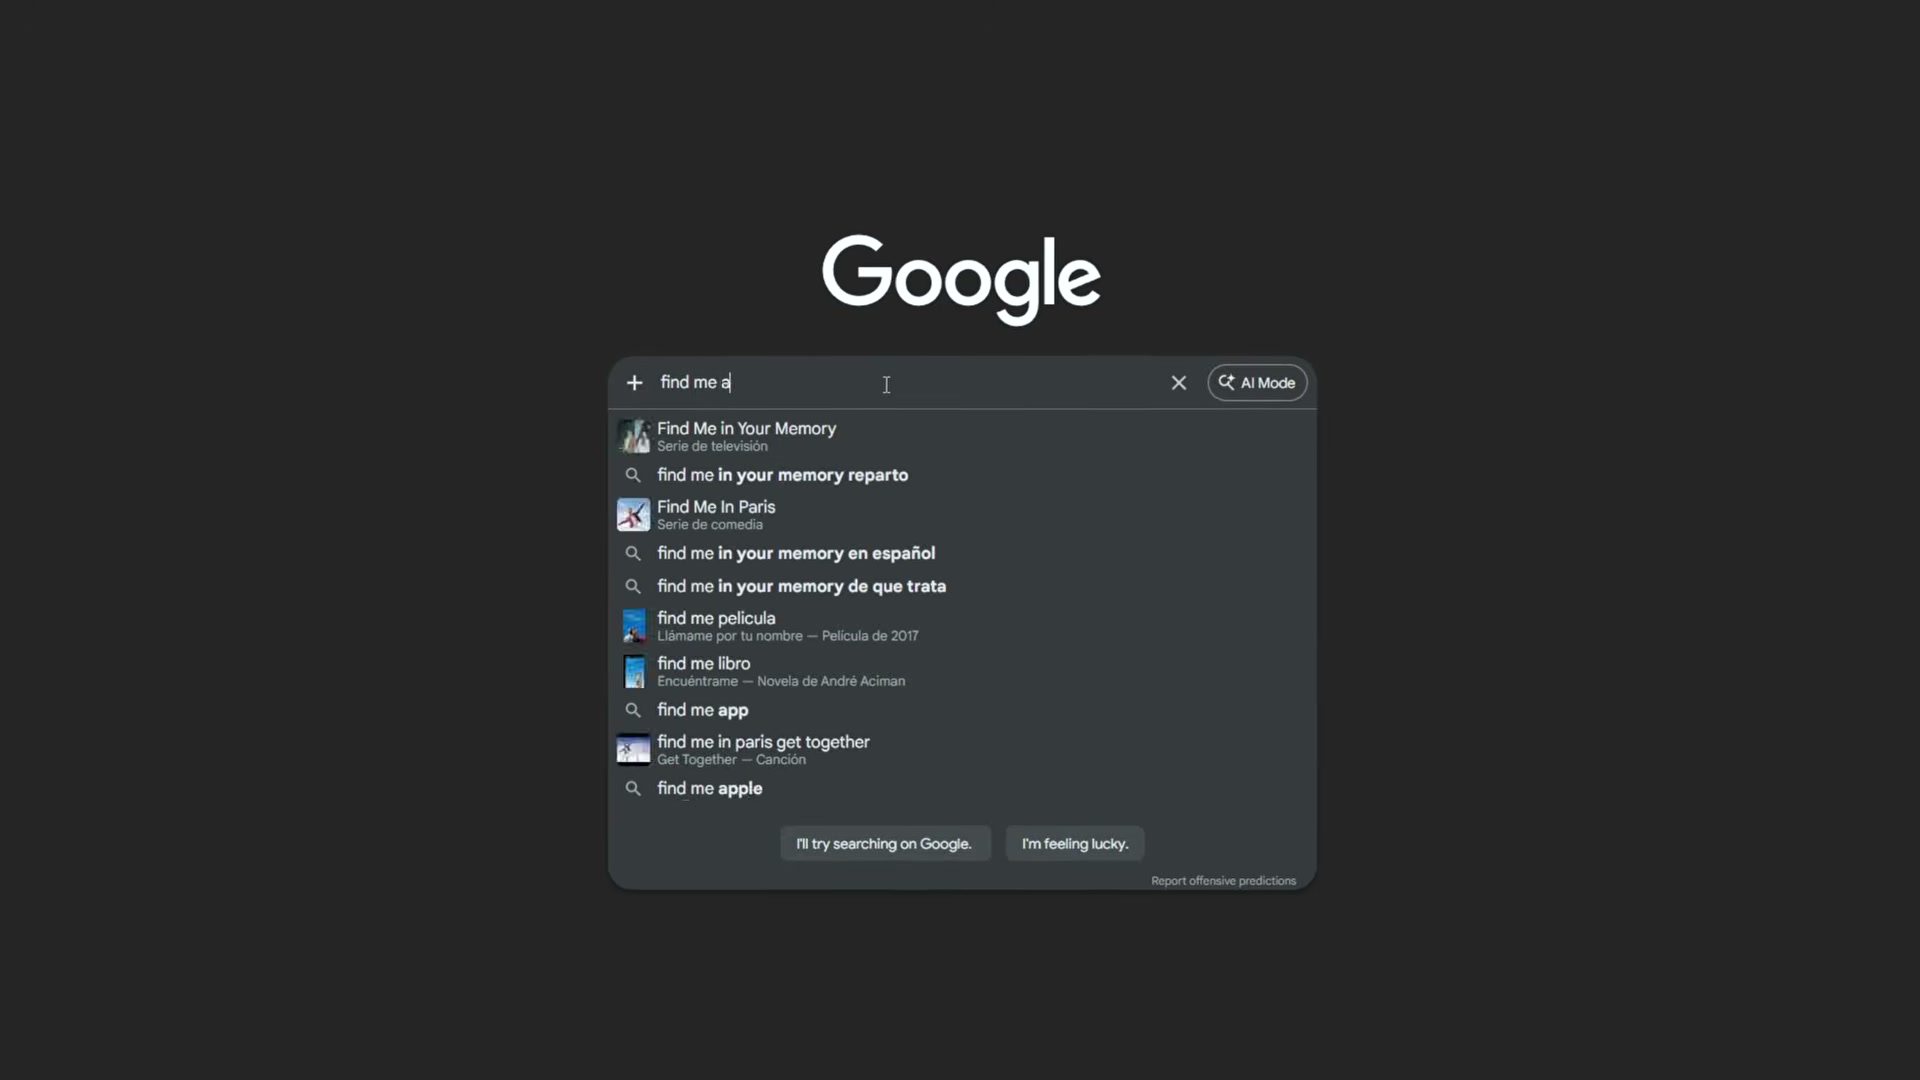Click the magnifier icon beside 'find me app'

[x=633, y=710]
